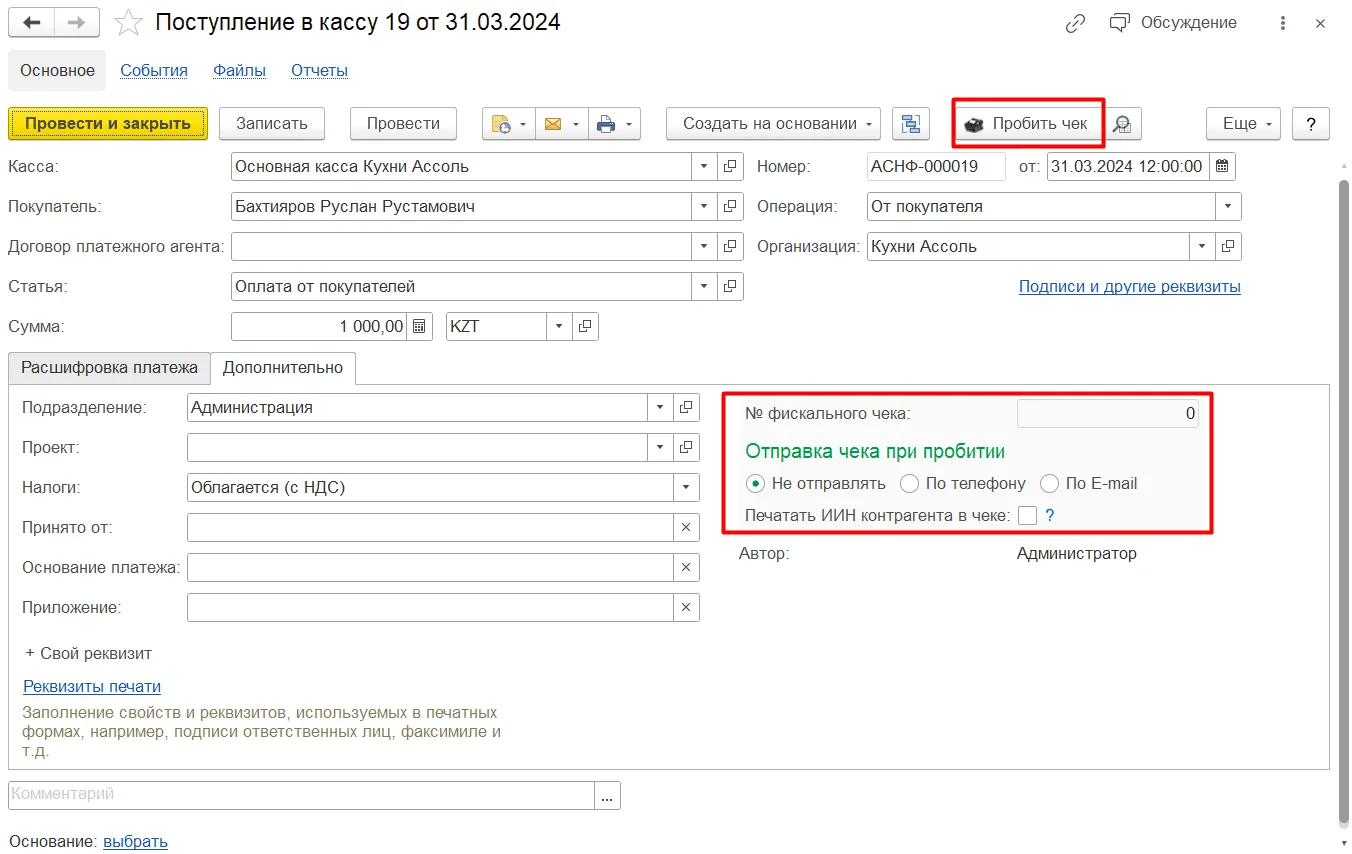This screenshot has width=1352, height=854.
Task: Expand the Налоги dropdown arrow
Action: pyautogui.click(x=687, y=488)
